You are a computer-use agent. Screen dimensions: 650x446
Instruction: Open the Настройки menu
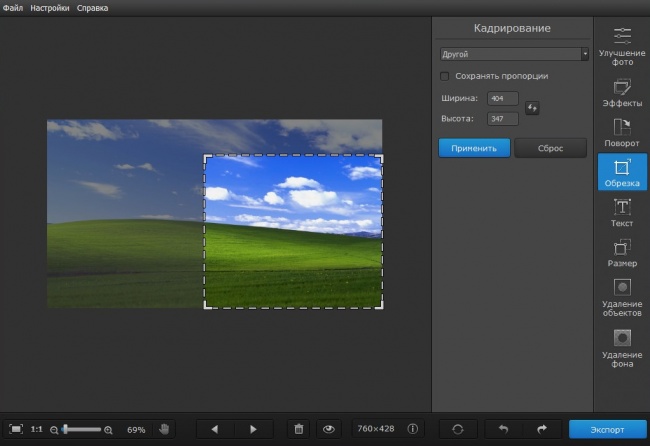tap(50, 8)
